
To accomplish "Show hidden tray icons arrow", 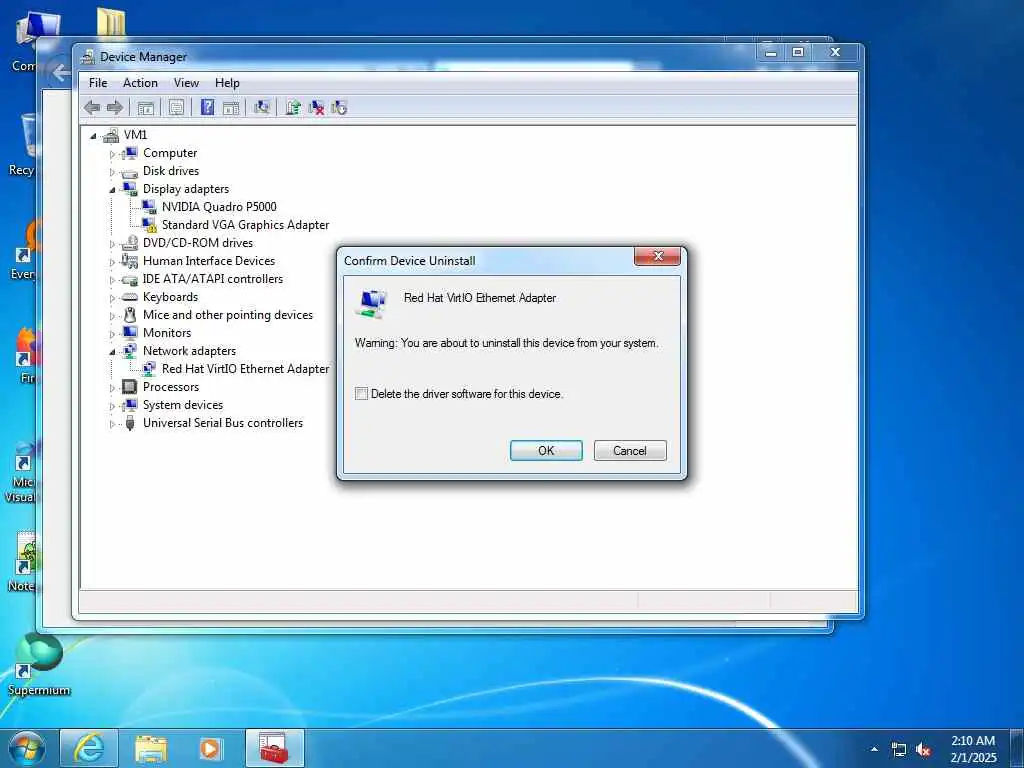I will click(x=874, y=749).
